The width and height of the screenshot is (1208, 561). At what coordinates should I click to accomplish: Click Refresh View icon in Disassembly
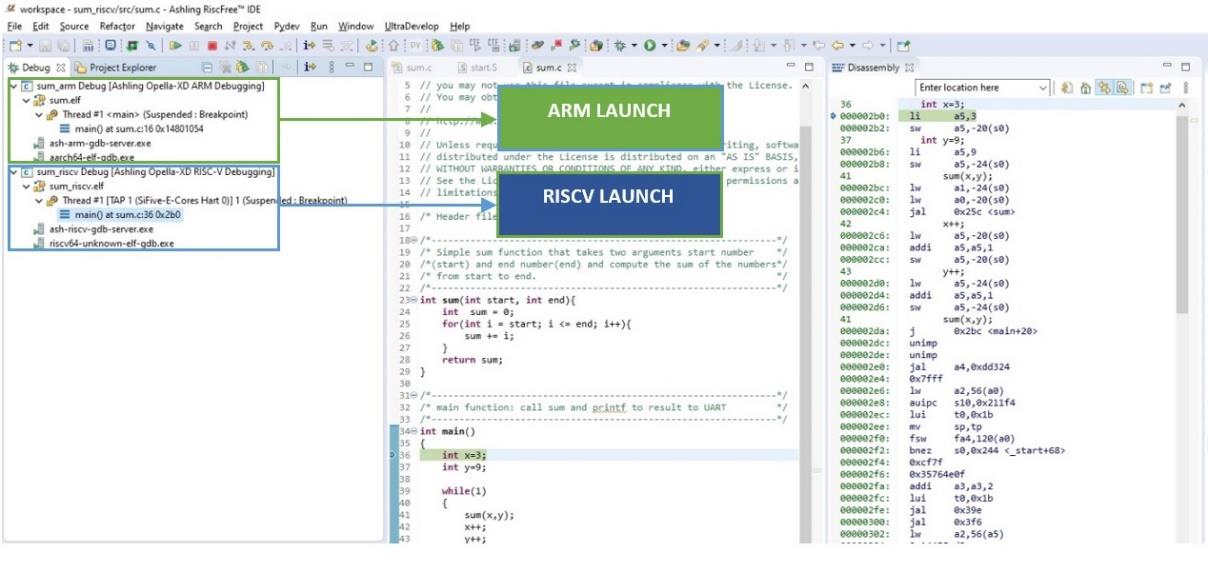pyautogui.click(x=1067, y=88)
